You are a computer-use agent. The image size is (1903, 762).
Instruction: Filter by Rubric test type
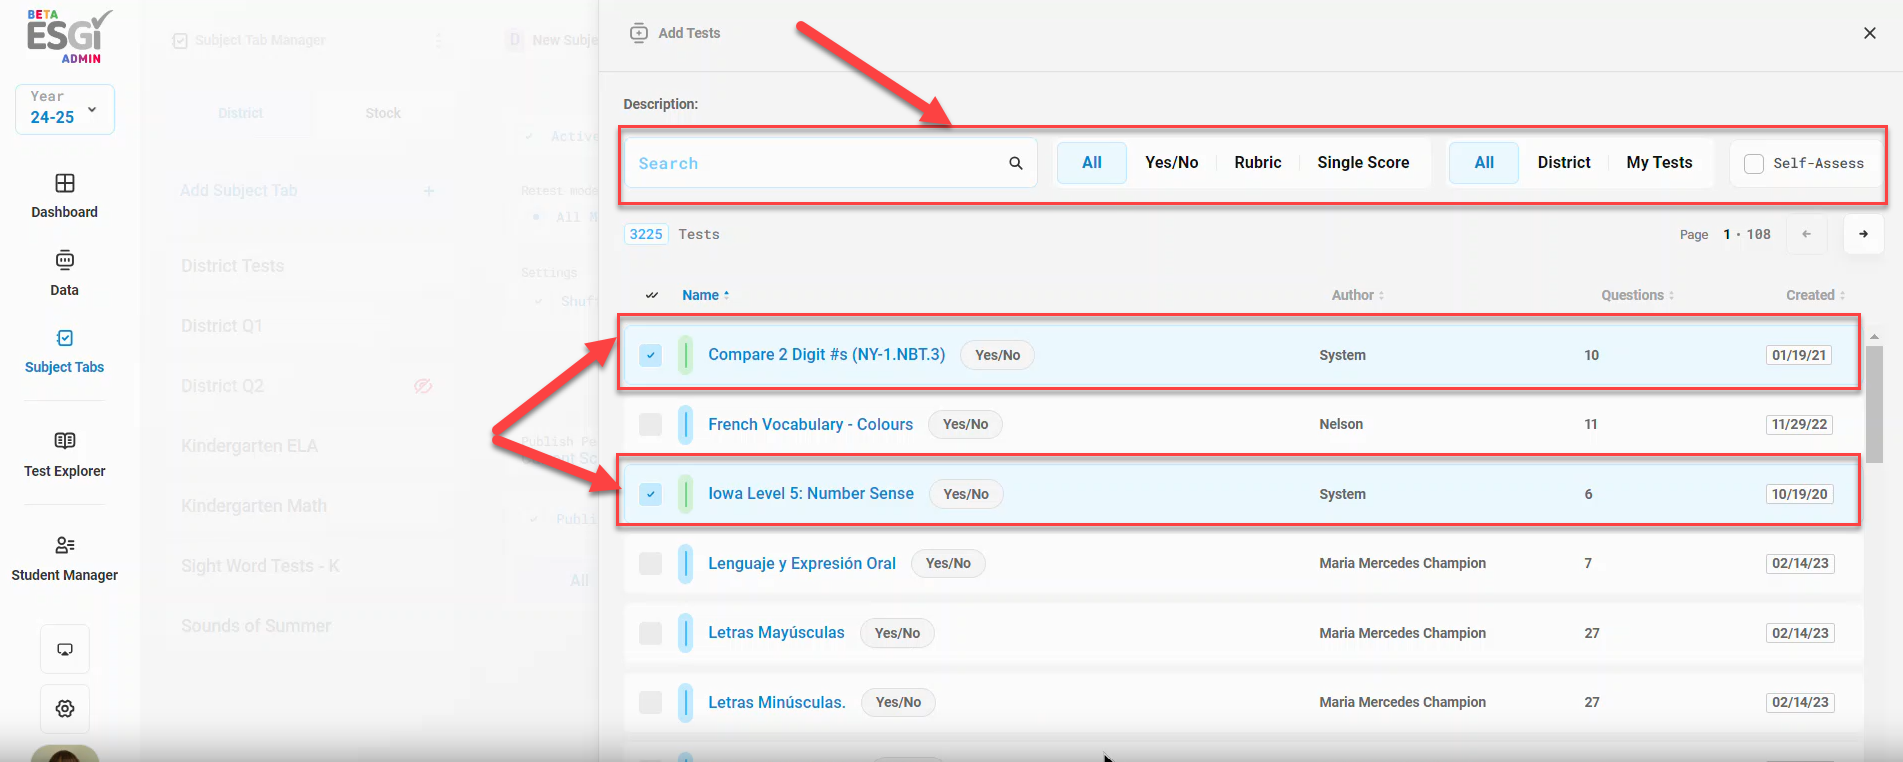tap(1257, 162)
